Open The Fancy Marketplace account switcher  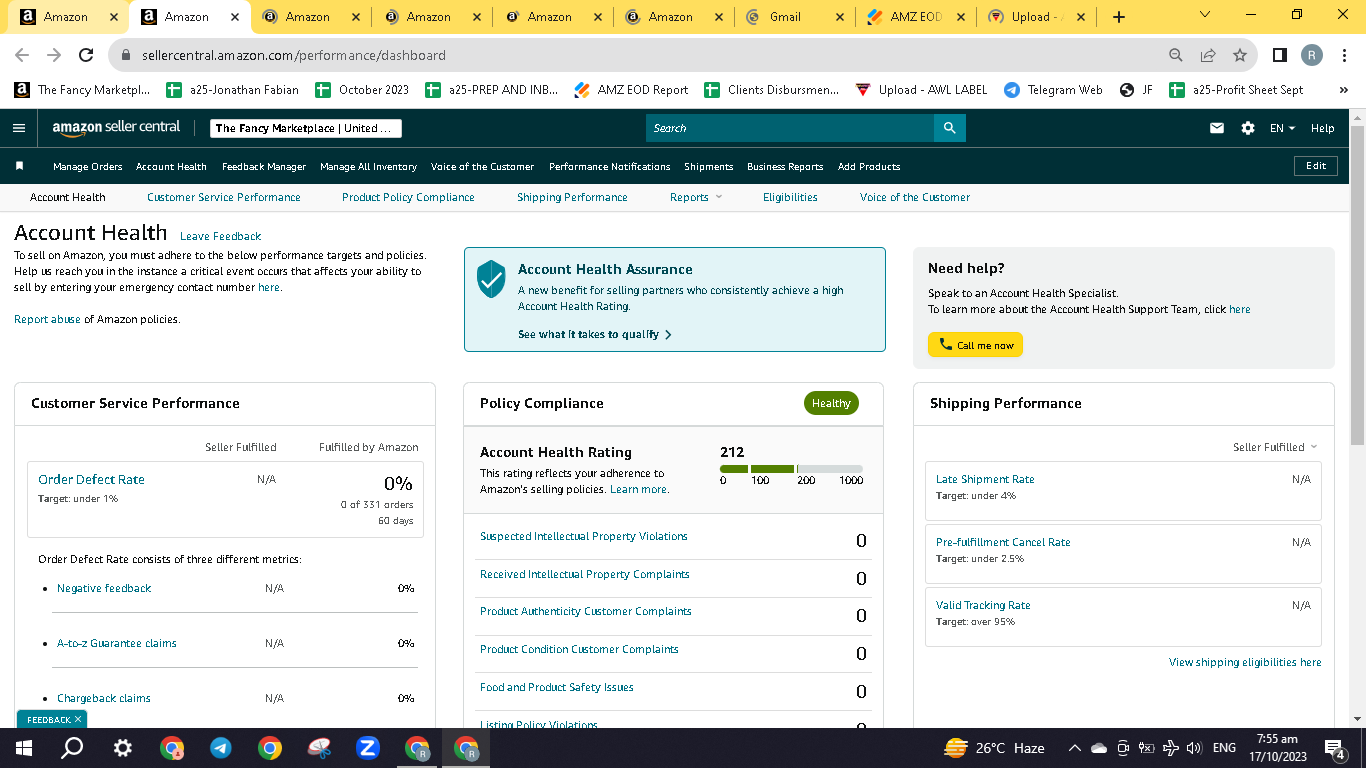pyautogui.click(x=306, y=128)
